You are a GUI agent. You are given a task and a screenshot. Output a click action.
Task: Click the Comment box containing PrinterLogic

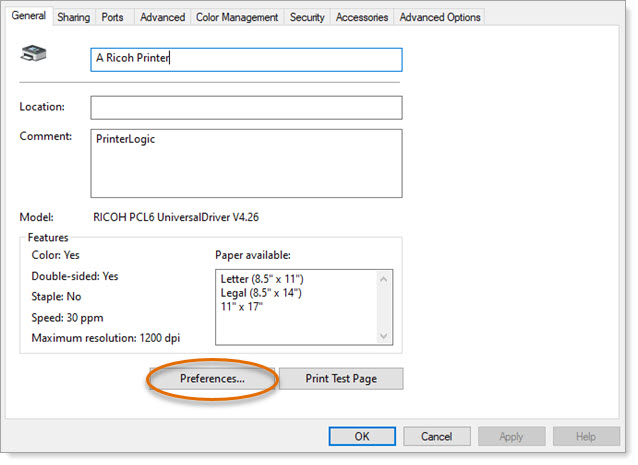point(245,163)
